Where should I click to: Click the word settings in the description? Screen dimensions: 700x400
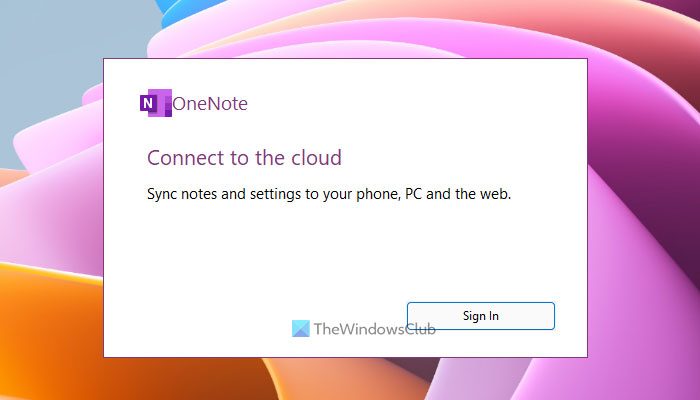pyautogui.click(x=275, y=194)
